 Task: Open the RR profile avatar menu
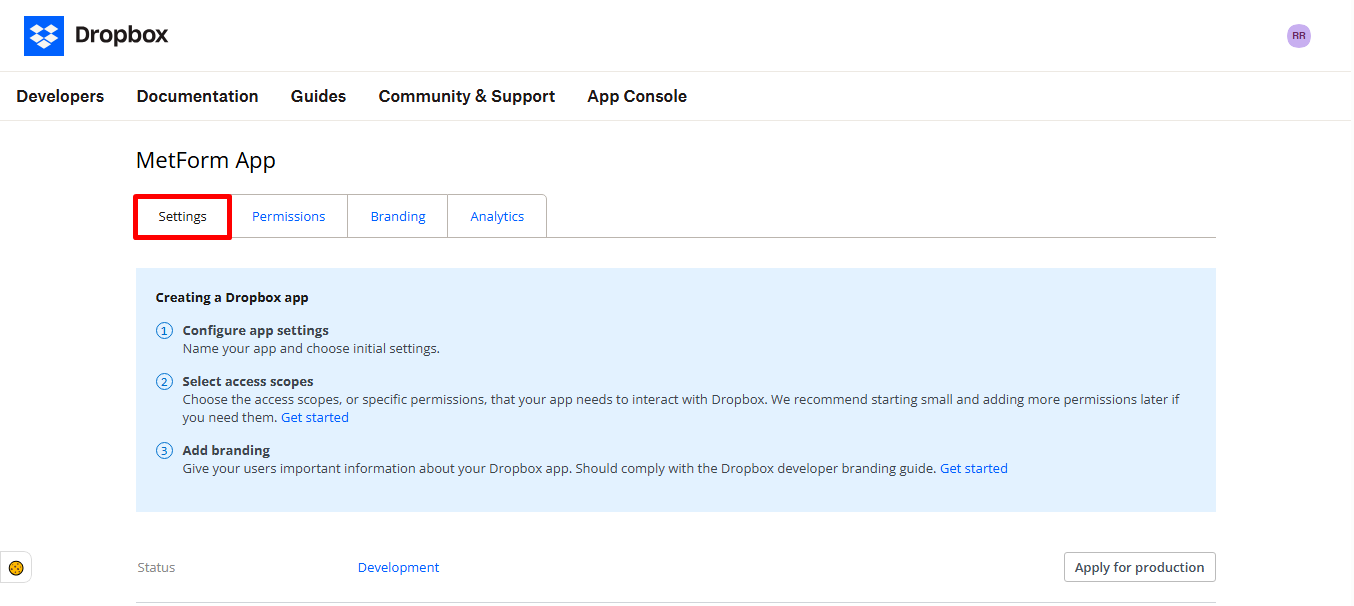click(x=1298, y=35)
